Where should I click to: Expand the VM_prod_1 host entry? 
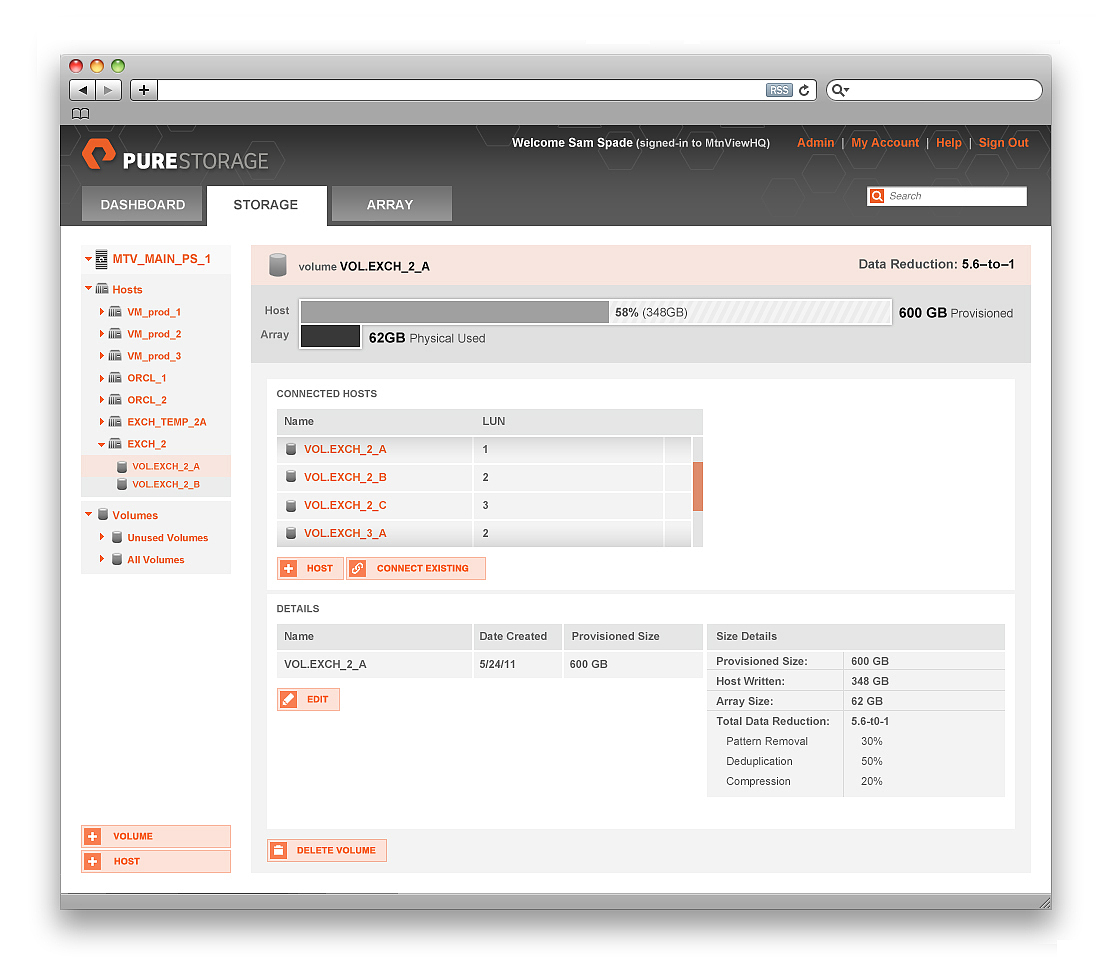click(101, 311)
